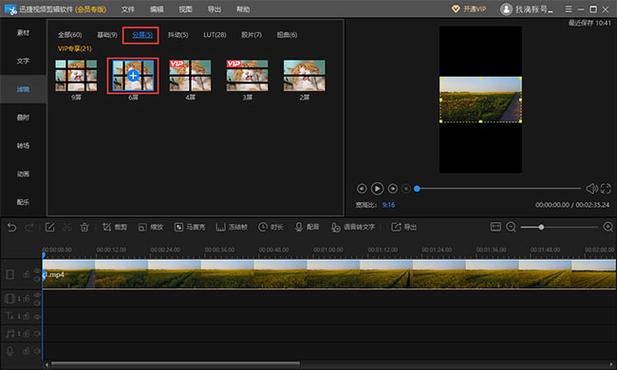Show the 抖动(5) filter category
Viewport: 617px width, 370px height.
[178, 35]
